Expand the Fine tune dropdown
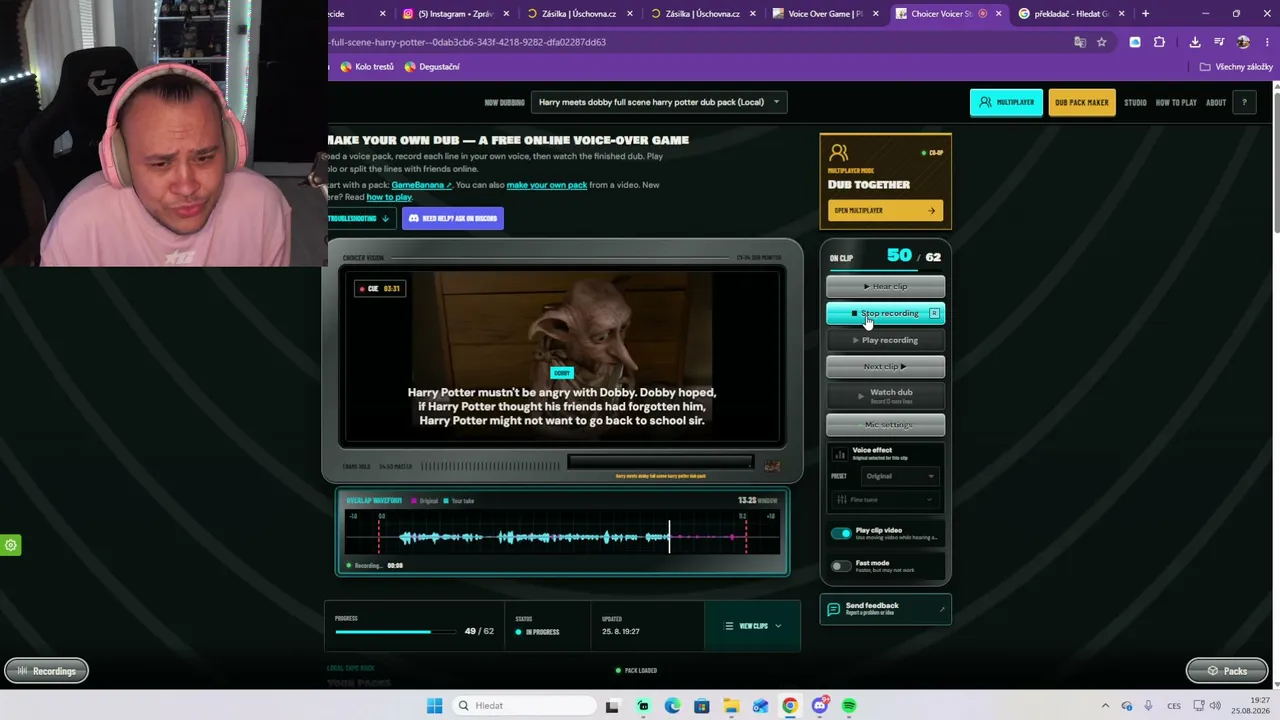The width and height of the screenshot is (1280, 720). 885,499
